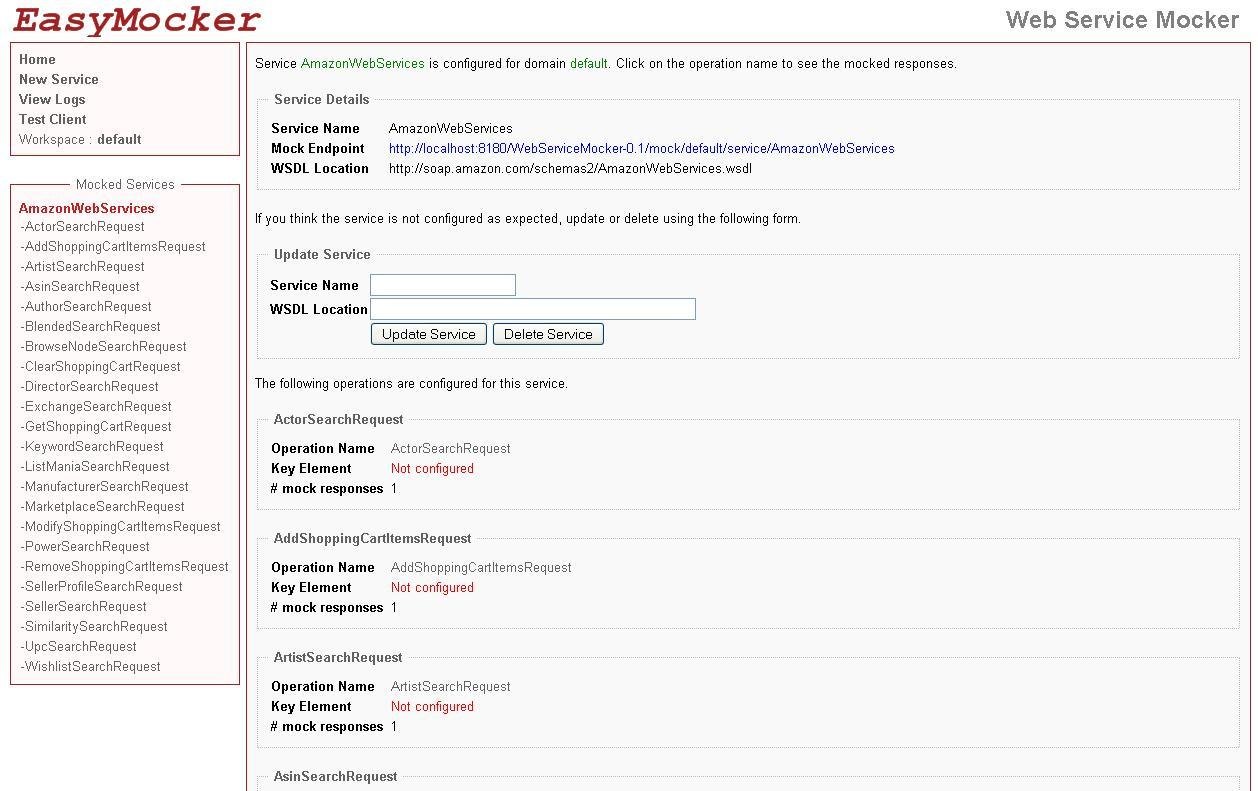The image size is (1258, 791).
Task: Click the Workspace: default label
Action: (x=79, y=139)
